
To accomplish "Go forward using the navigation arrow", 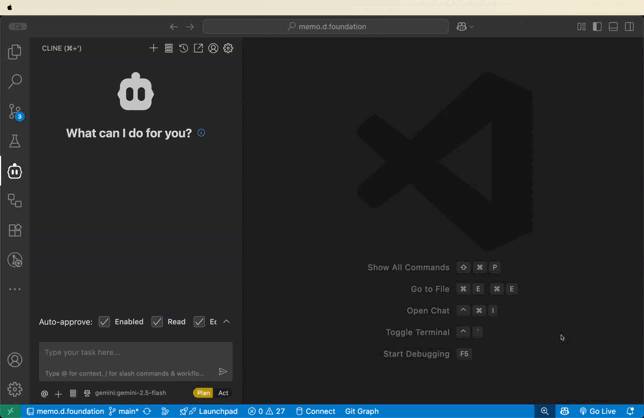I will [x=190, y=27].
